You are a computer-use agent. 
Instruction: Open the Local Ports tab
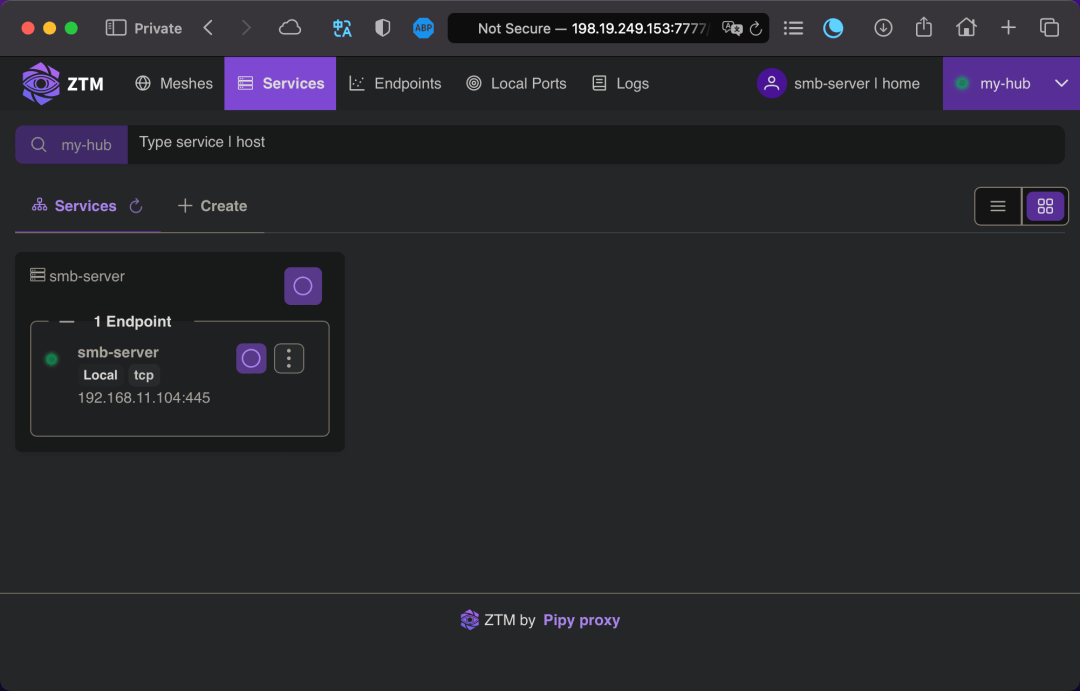pyautogui.click(x=516, y=83)
